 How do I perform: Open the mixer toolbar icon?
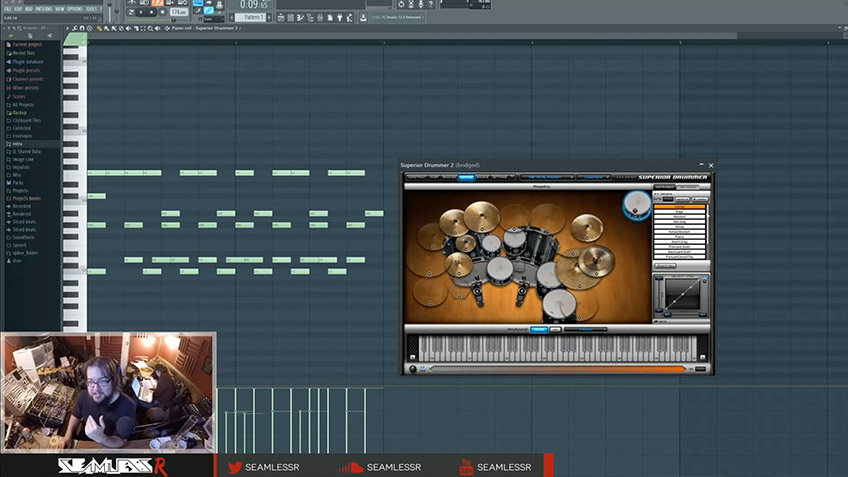[x=320, y=17]
